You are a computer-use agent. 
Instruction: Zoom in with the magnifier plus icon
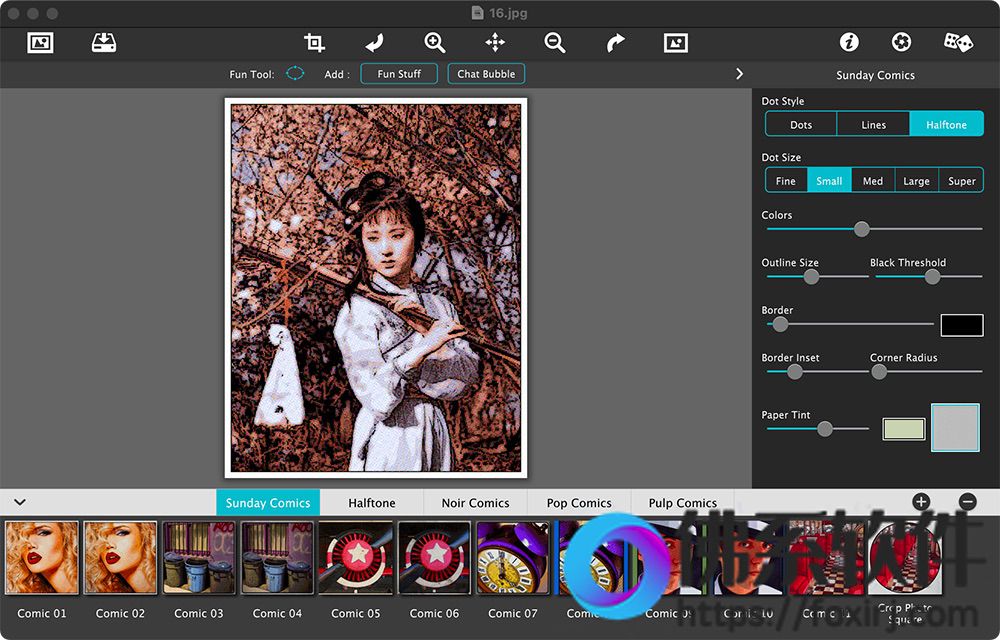(435, 42)
